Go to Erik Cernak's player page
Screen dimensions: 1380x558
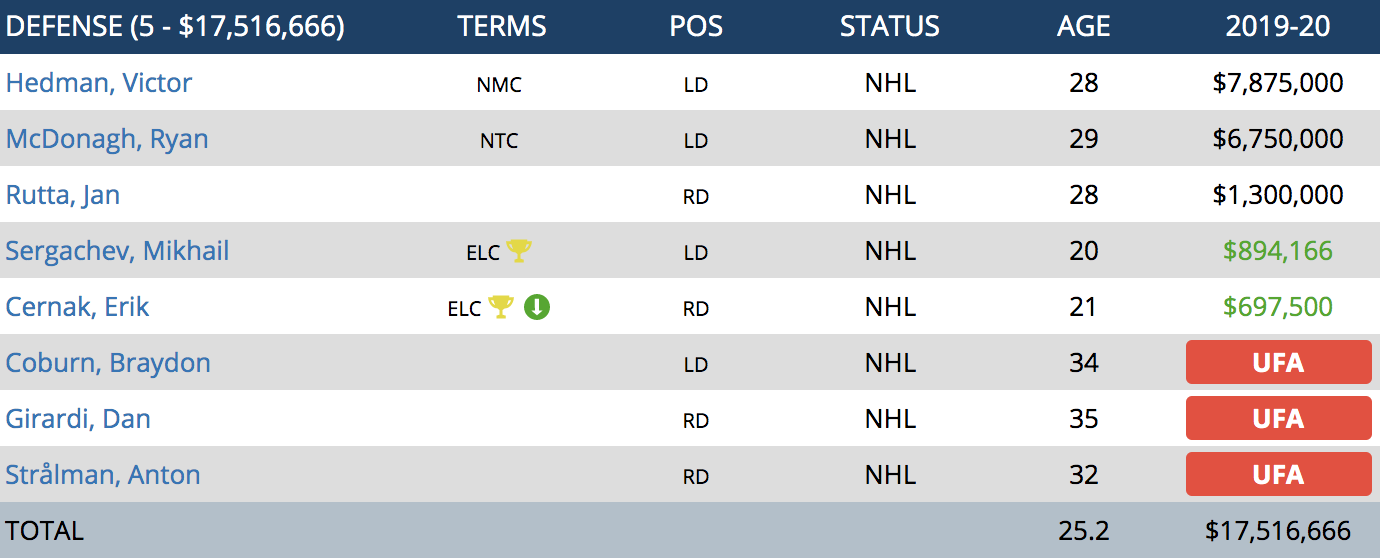tap(77, 306)
